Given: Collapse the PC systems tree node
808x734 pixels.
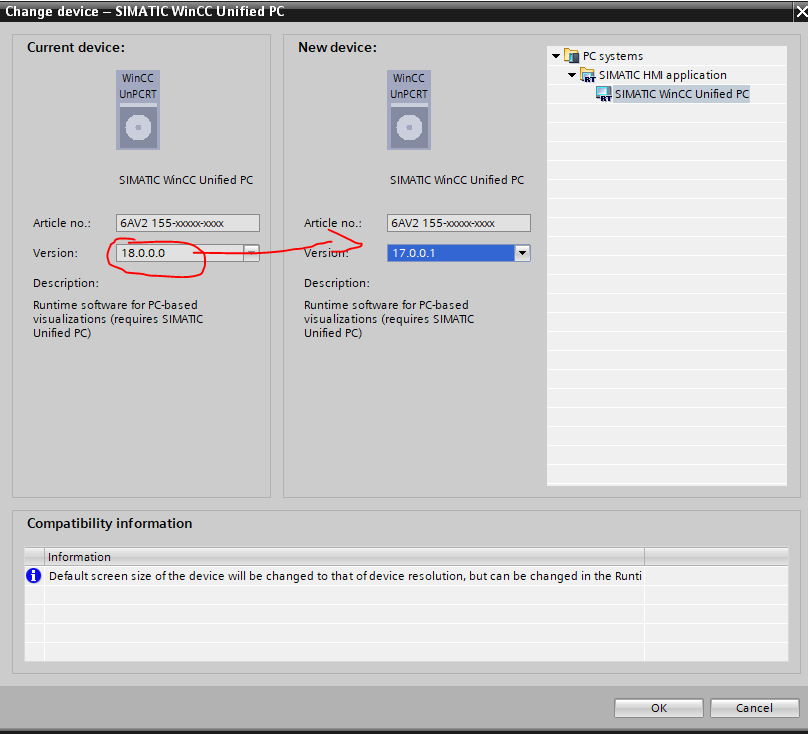Looking at the screenshot, I should 556,56.
